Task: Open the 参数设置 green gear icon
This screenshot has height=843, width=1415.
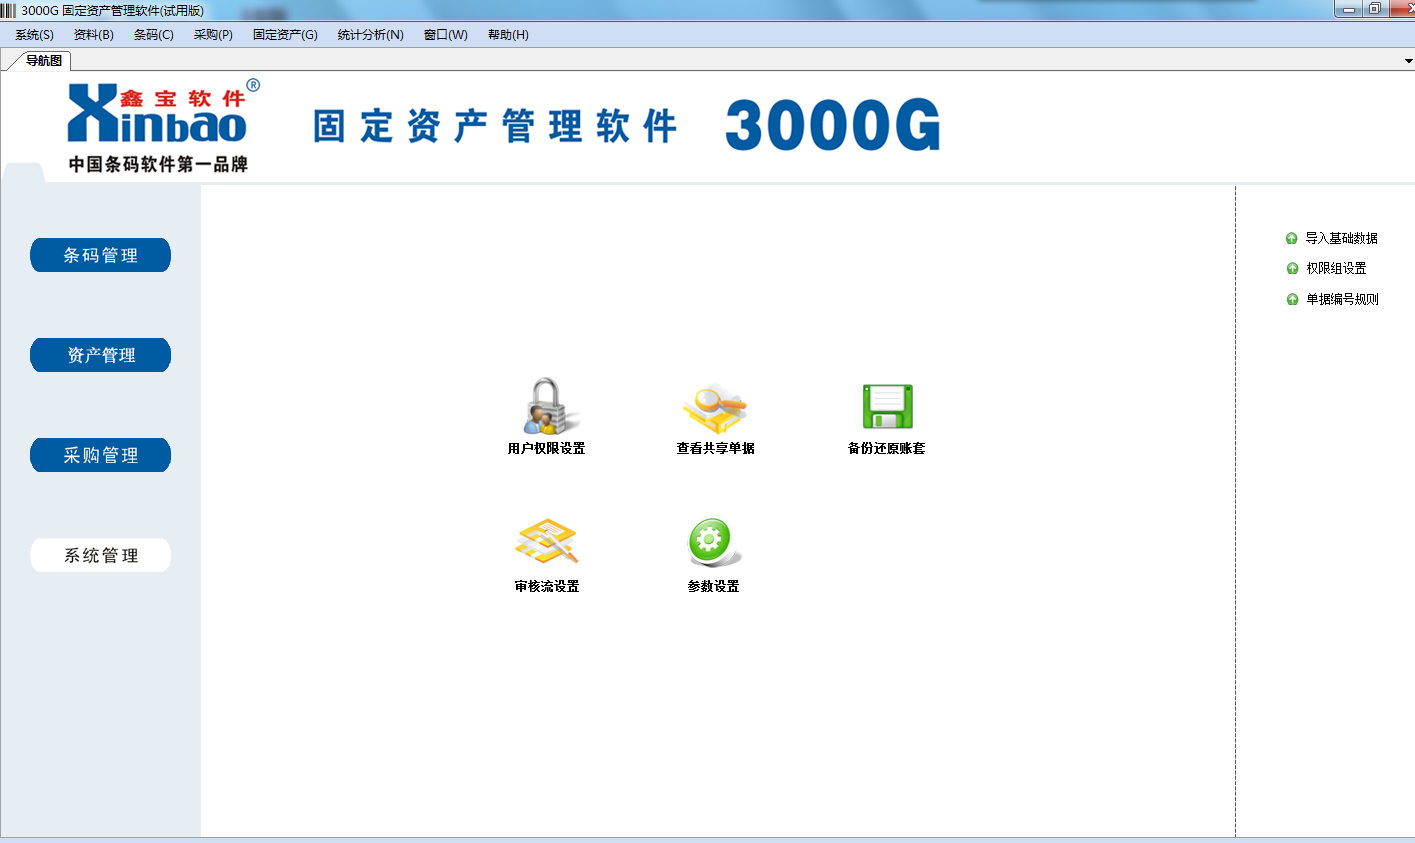Action: pyautogui.click(x=714, y=543)
